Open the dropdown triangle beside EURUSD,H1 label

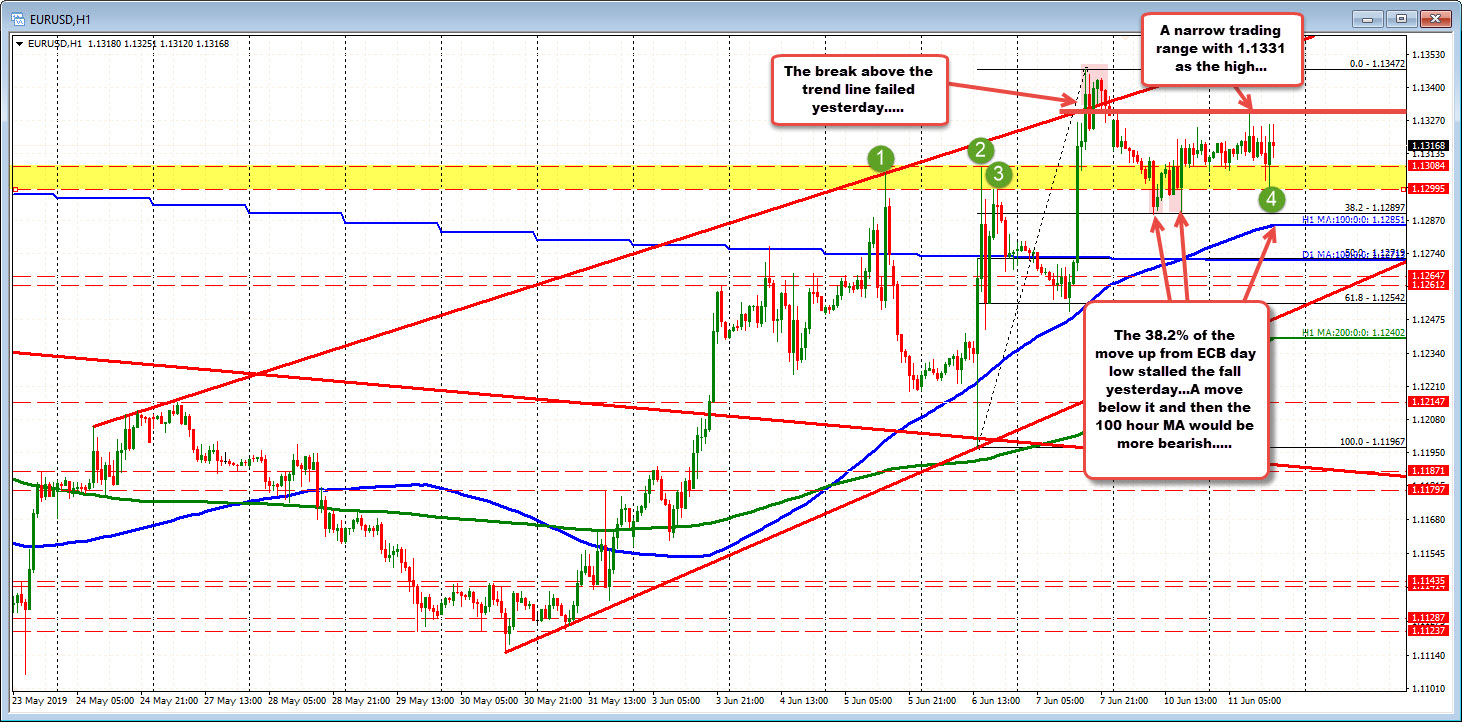(x=20, y=44)
